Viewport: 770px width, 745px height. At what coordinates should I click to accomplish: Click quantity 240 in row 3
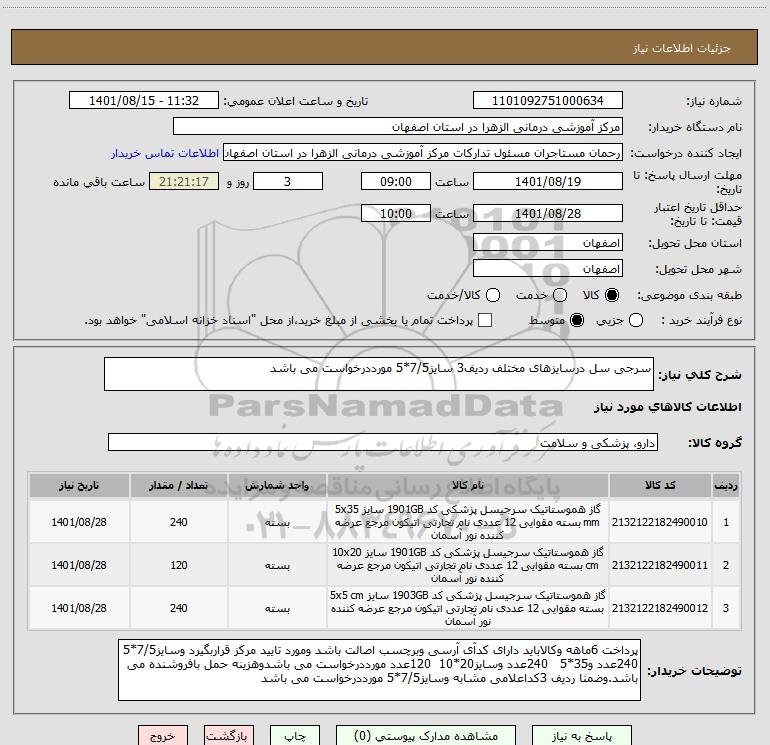(x=179, y=608)
